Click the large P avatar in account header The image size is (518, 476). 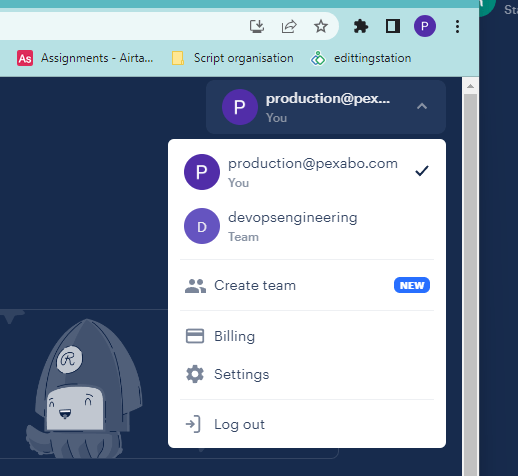point(240,107)
